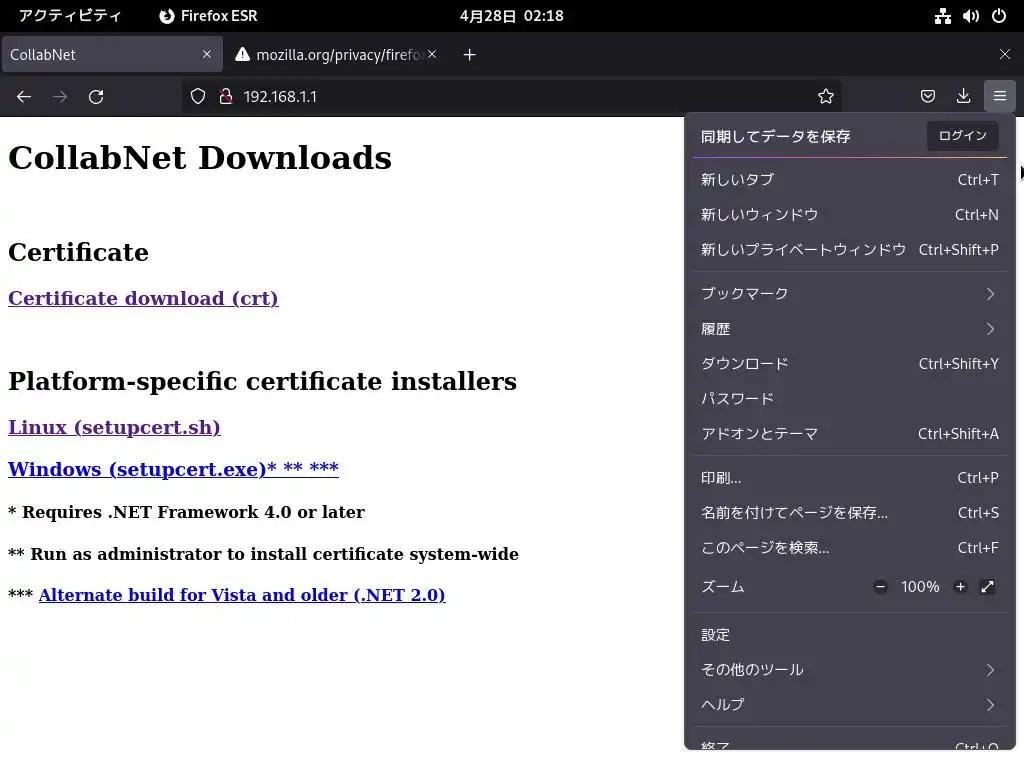
Task: Open a new tab with plus button
Action: click(x=469, y=55)
